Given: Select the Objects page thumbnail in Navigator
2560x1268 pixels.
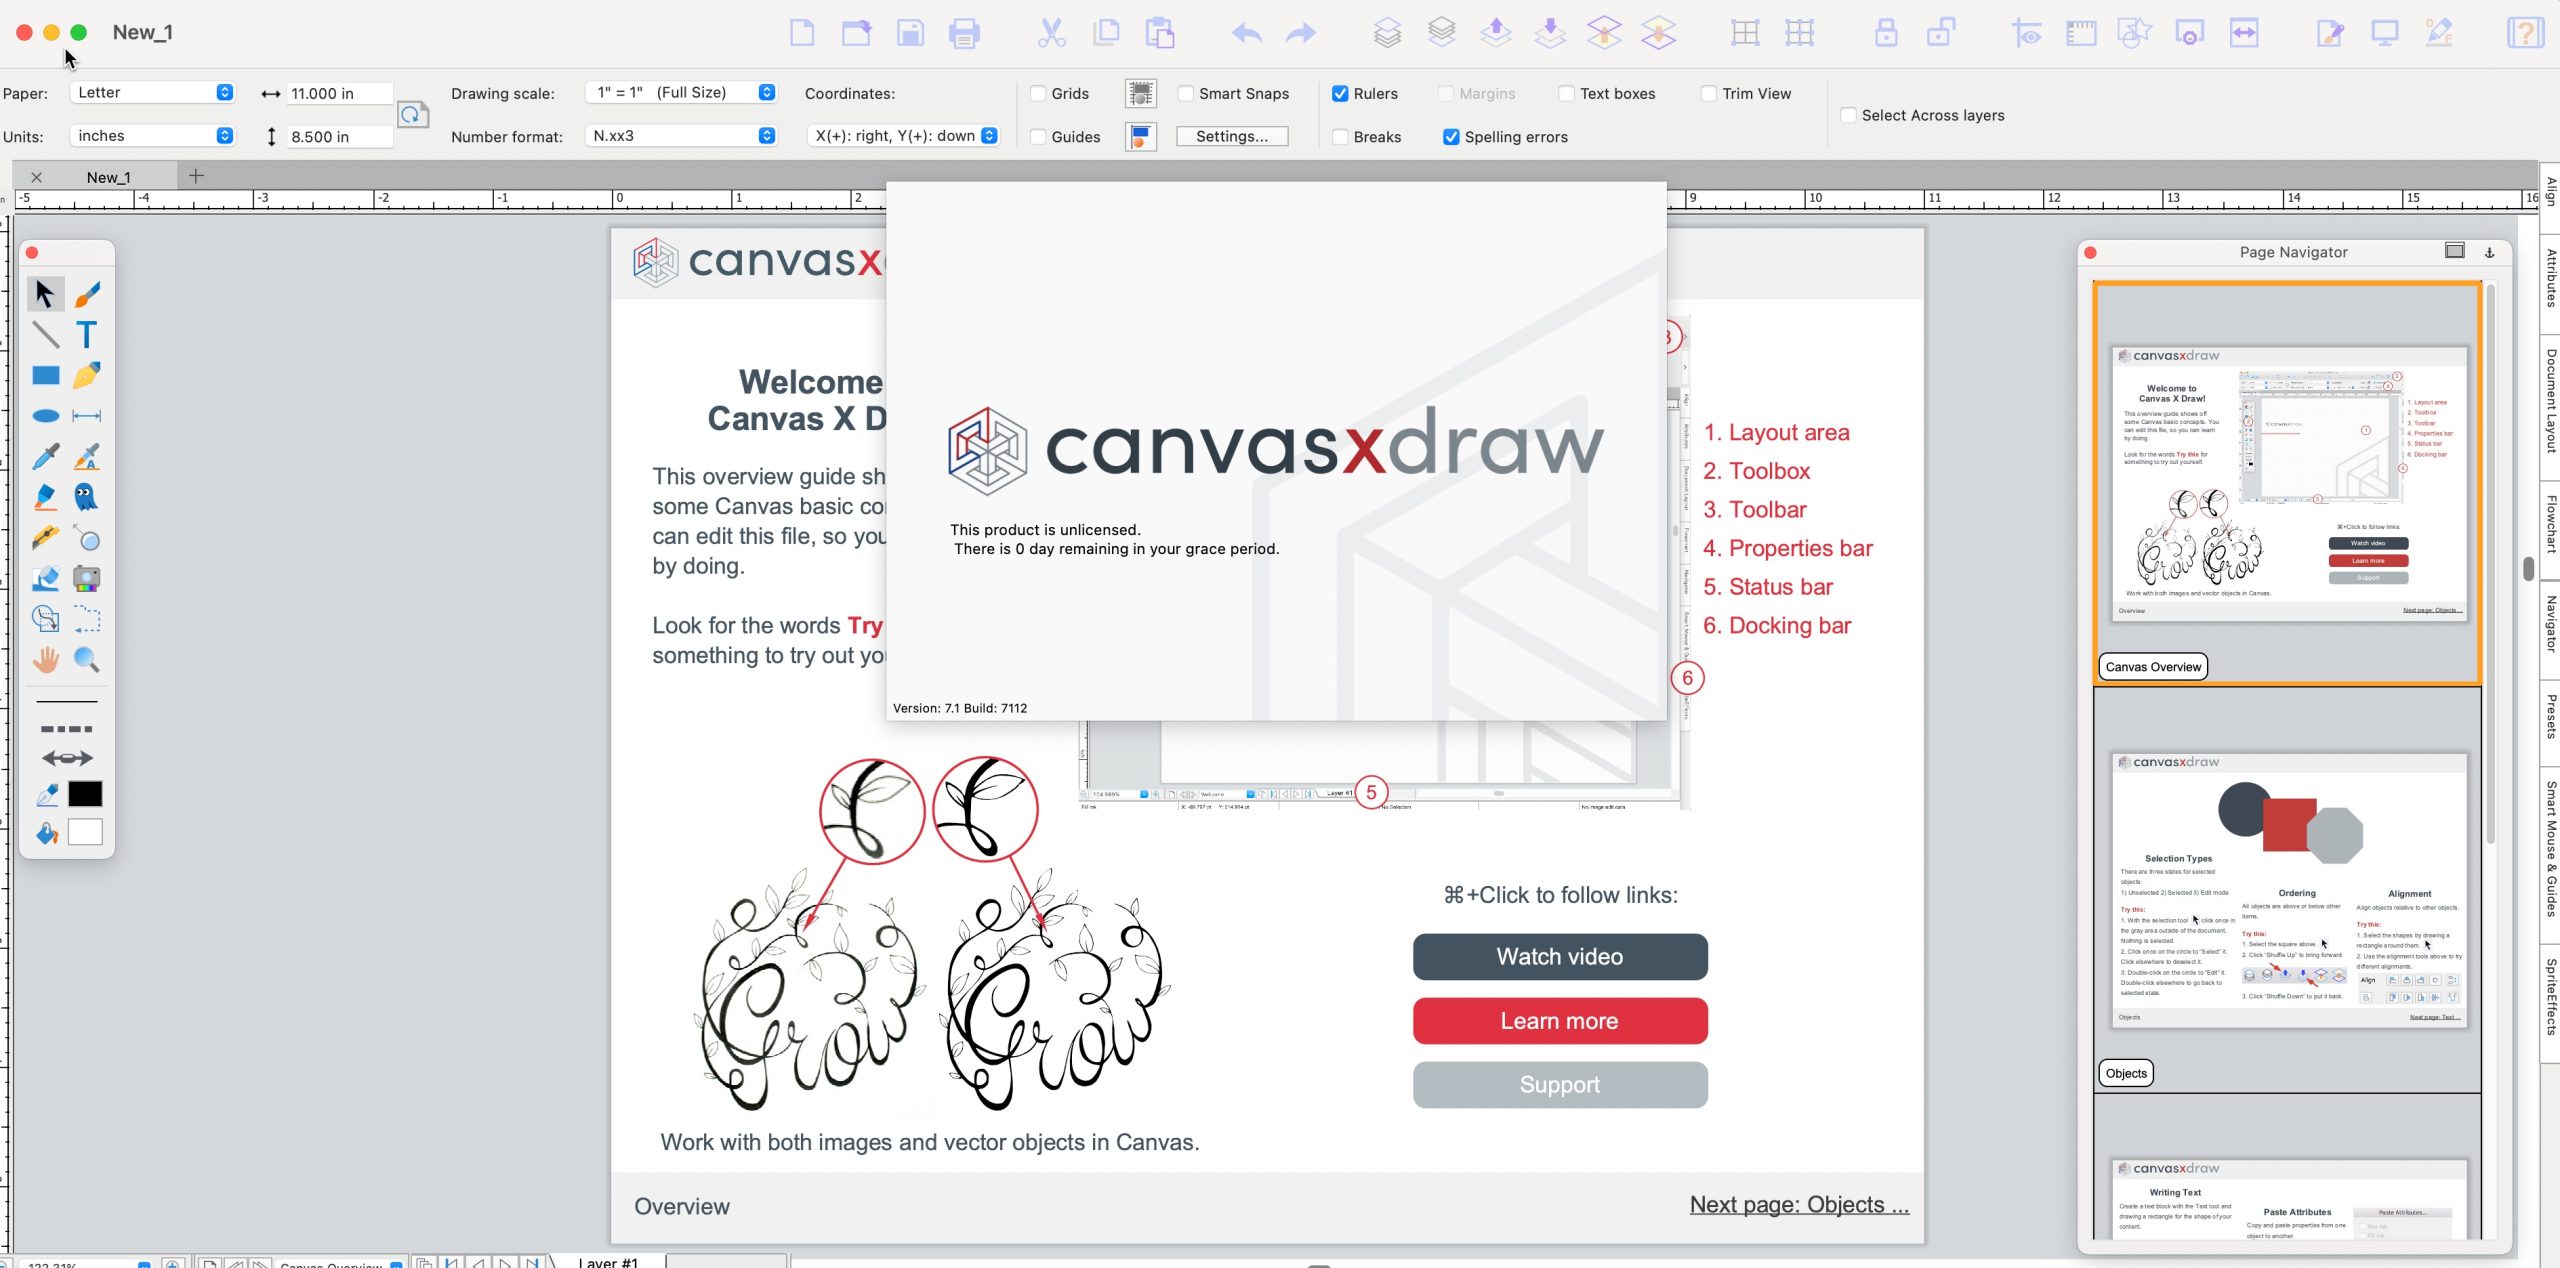Looking at the screenshot, I should coord(2288,890).
